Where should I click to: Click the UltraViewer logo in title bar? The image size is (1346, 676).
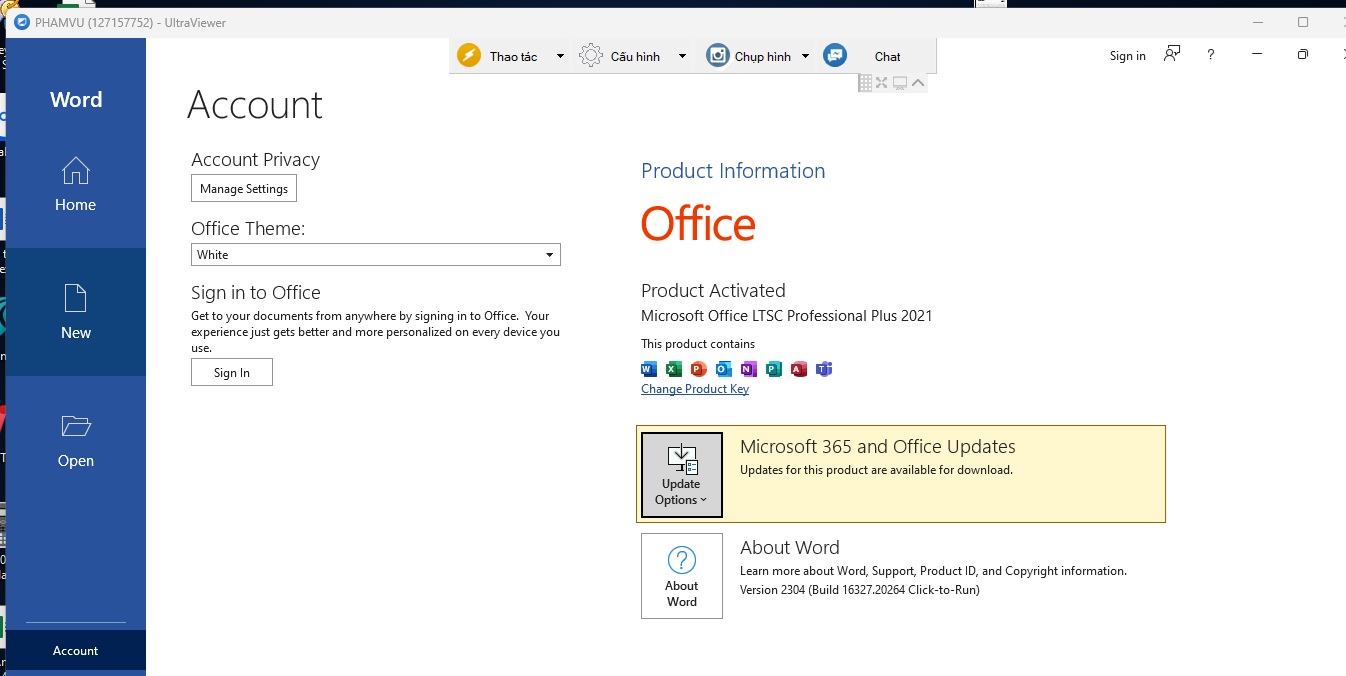tap(22, 23)
